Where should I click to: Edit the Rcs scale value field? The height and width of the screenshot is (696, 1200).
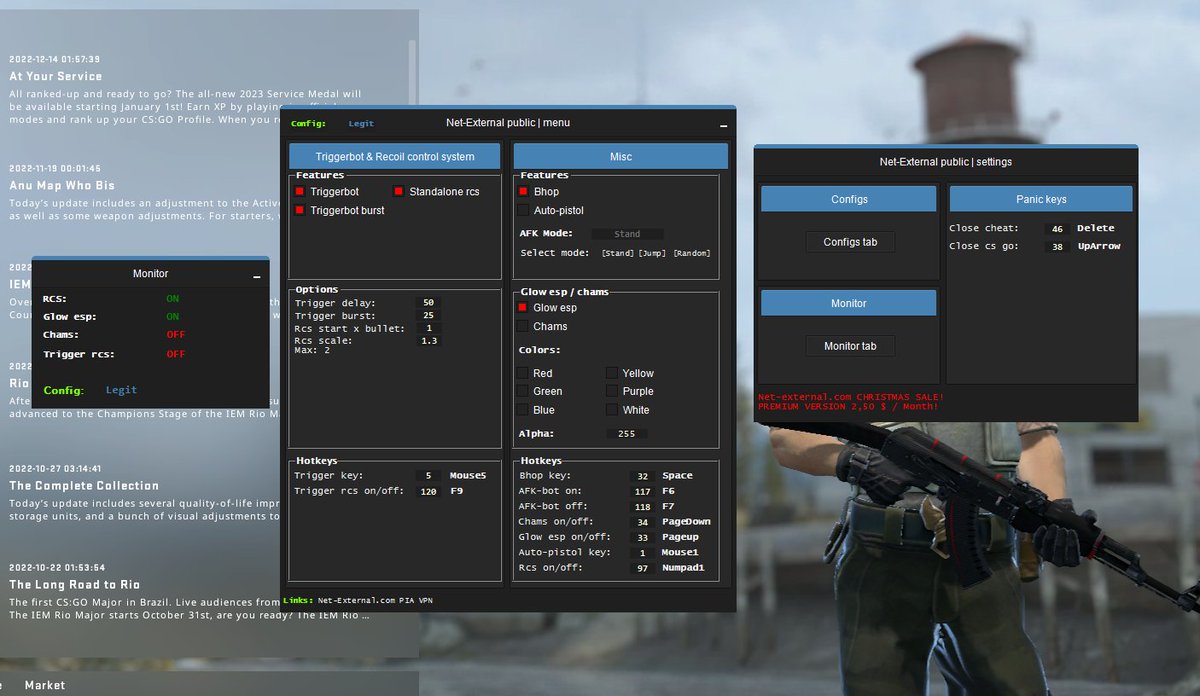click(428, 341)
